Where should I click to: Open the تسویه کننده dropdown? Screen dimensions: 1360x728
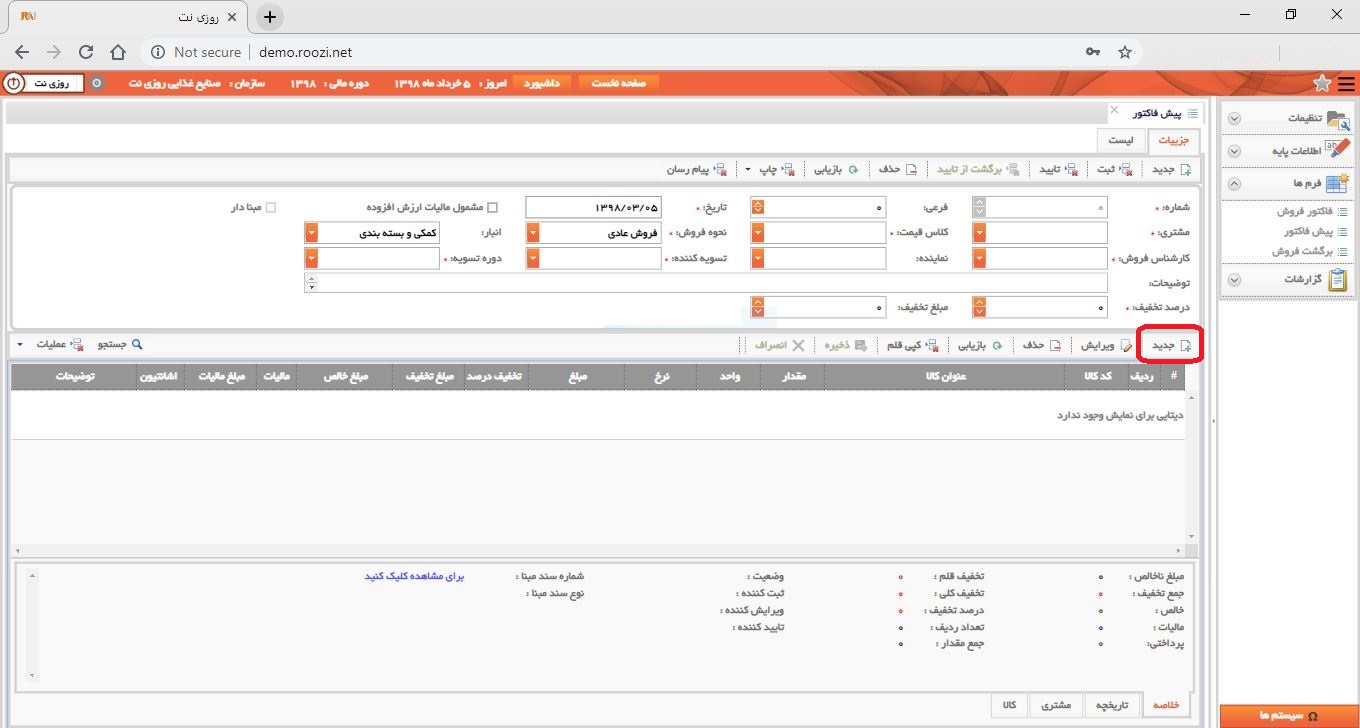point(533,258)
